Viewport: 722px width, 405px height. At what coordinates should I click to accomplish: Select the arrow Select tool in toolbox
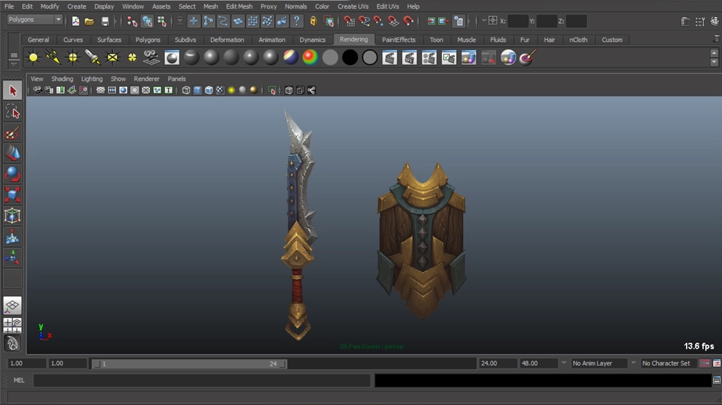click(12, 91)
